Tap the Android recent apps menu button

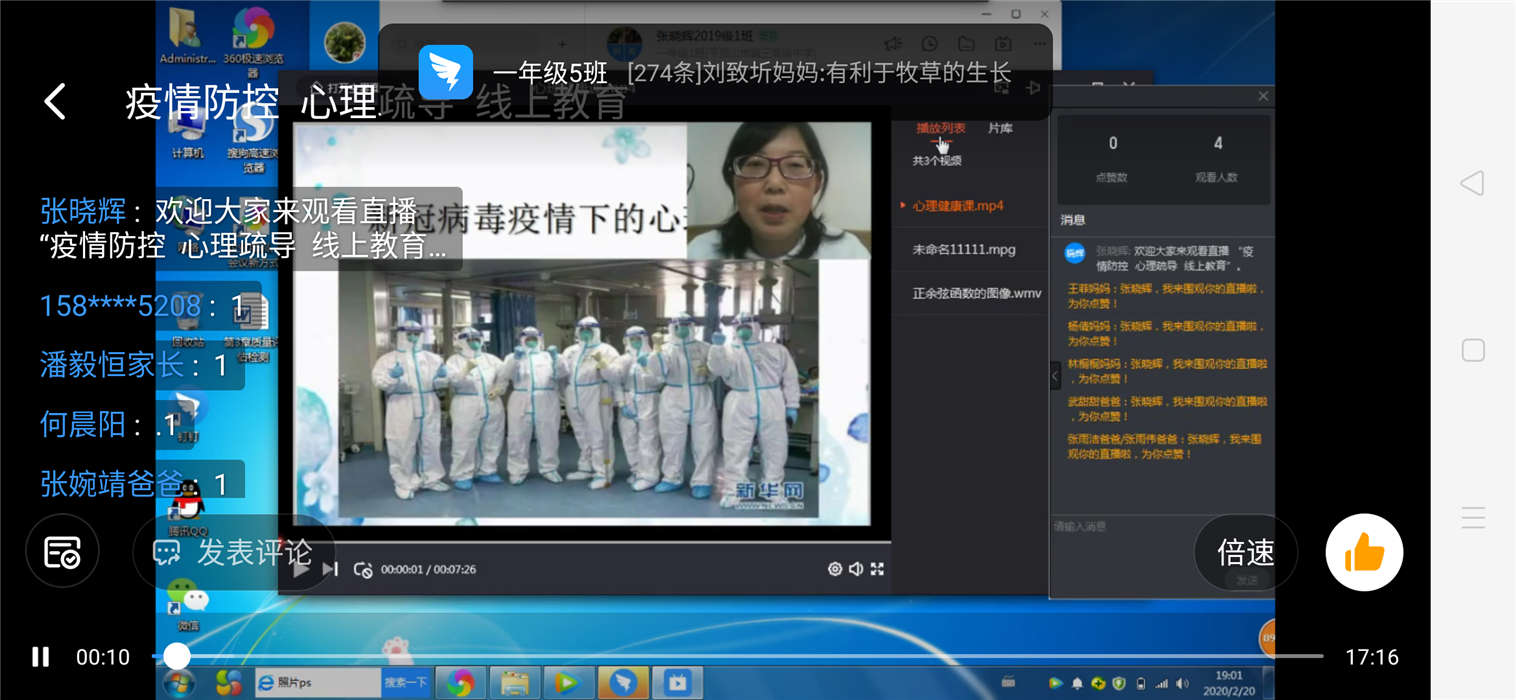point(1472,517)
